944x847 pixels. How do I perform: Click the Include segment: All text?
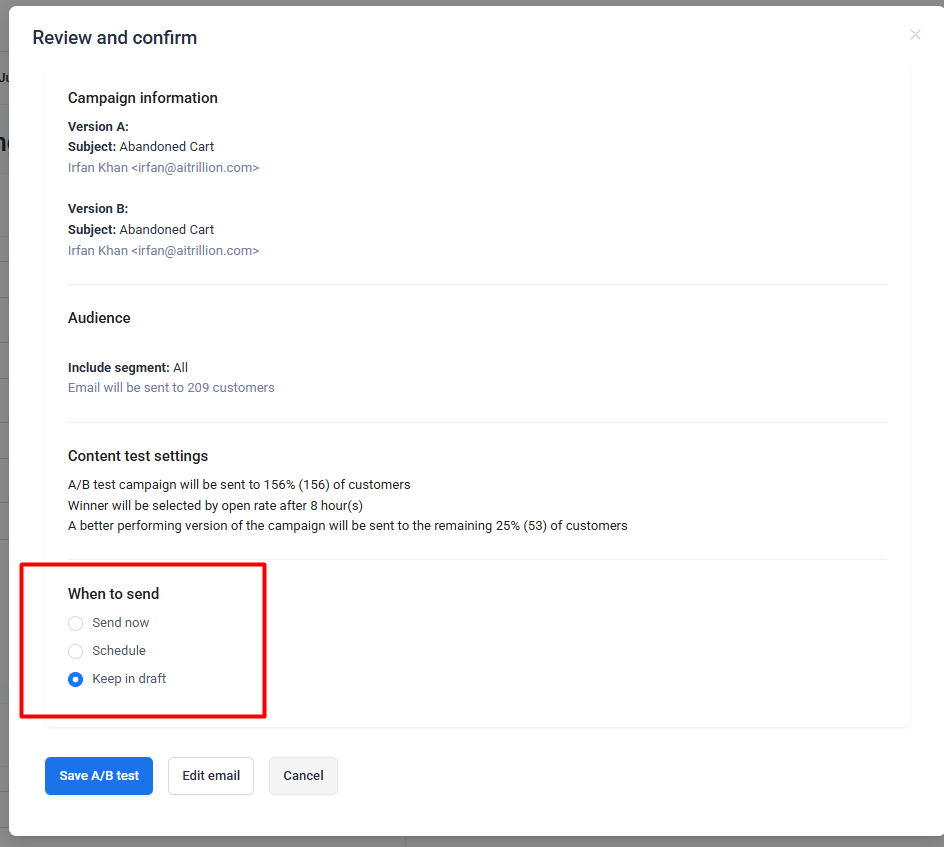(128, 368)
